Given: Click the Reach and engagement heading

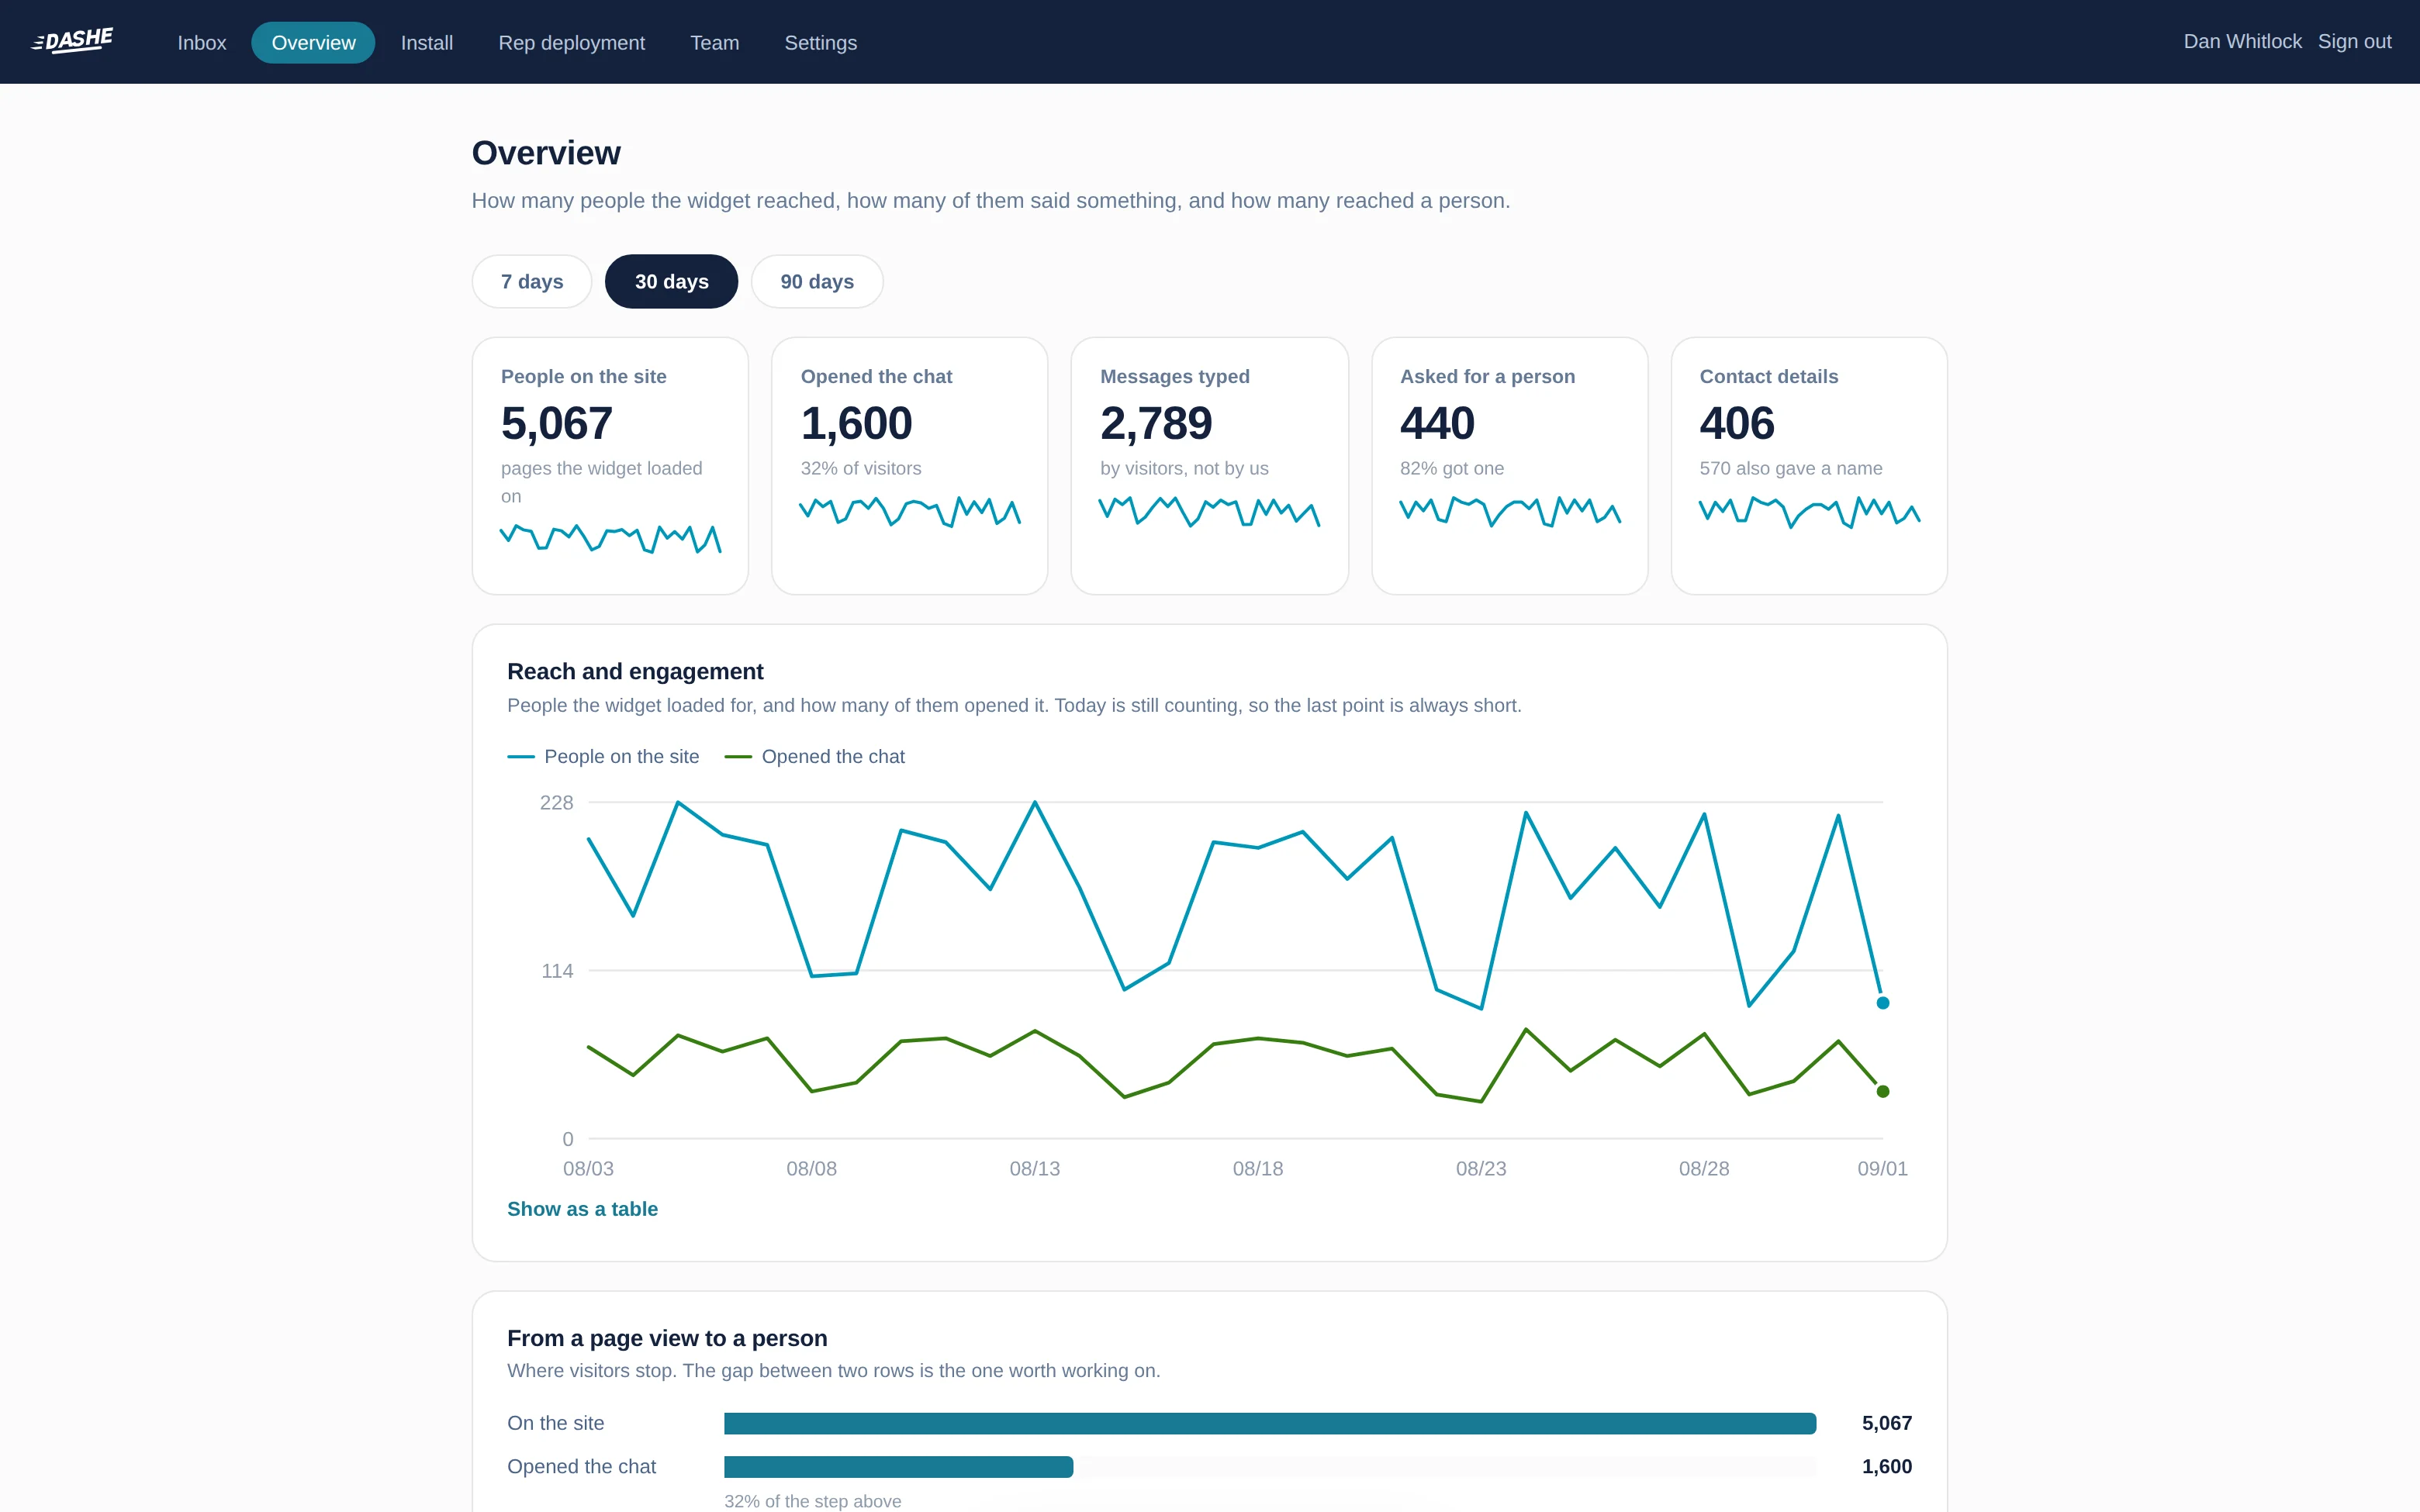Looking at the screenshot, I should 635,672.
